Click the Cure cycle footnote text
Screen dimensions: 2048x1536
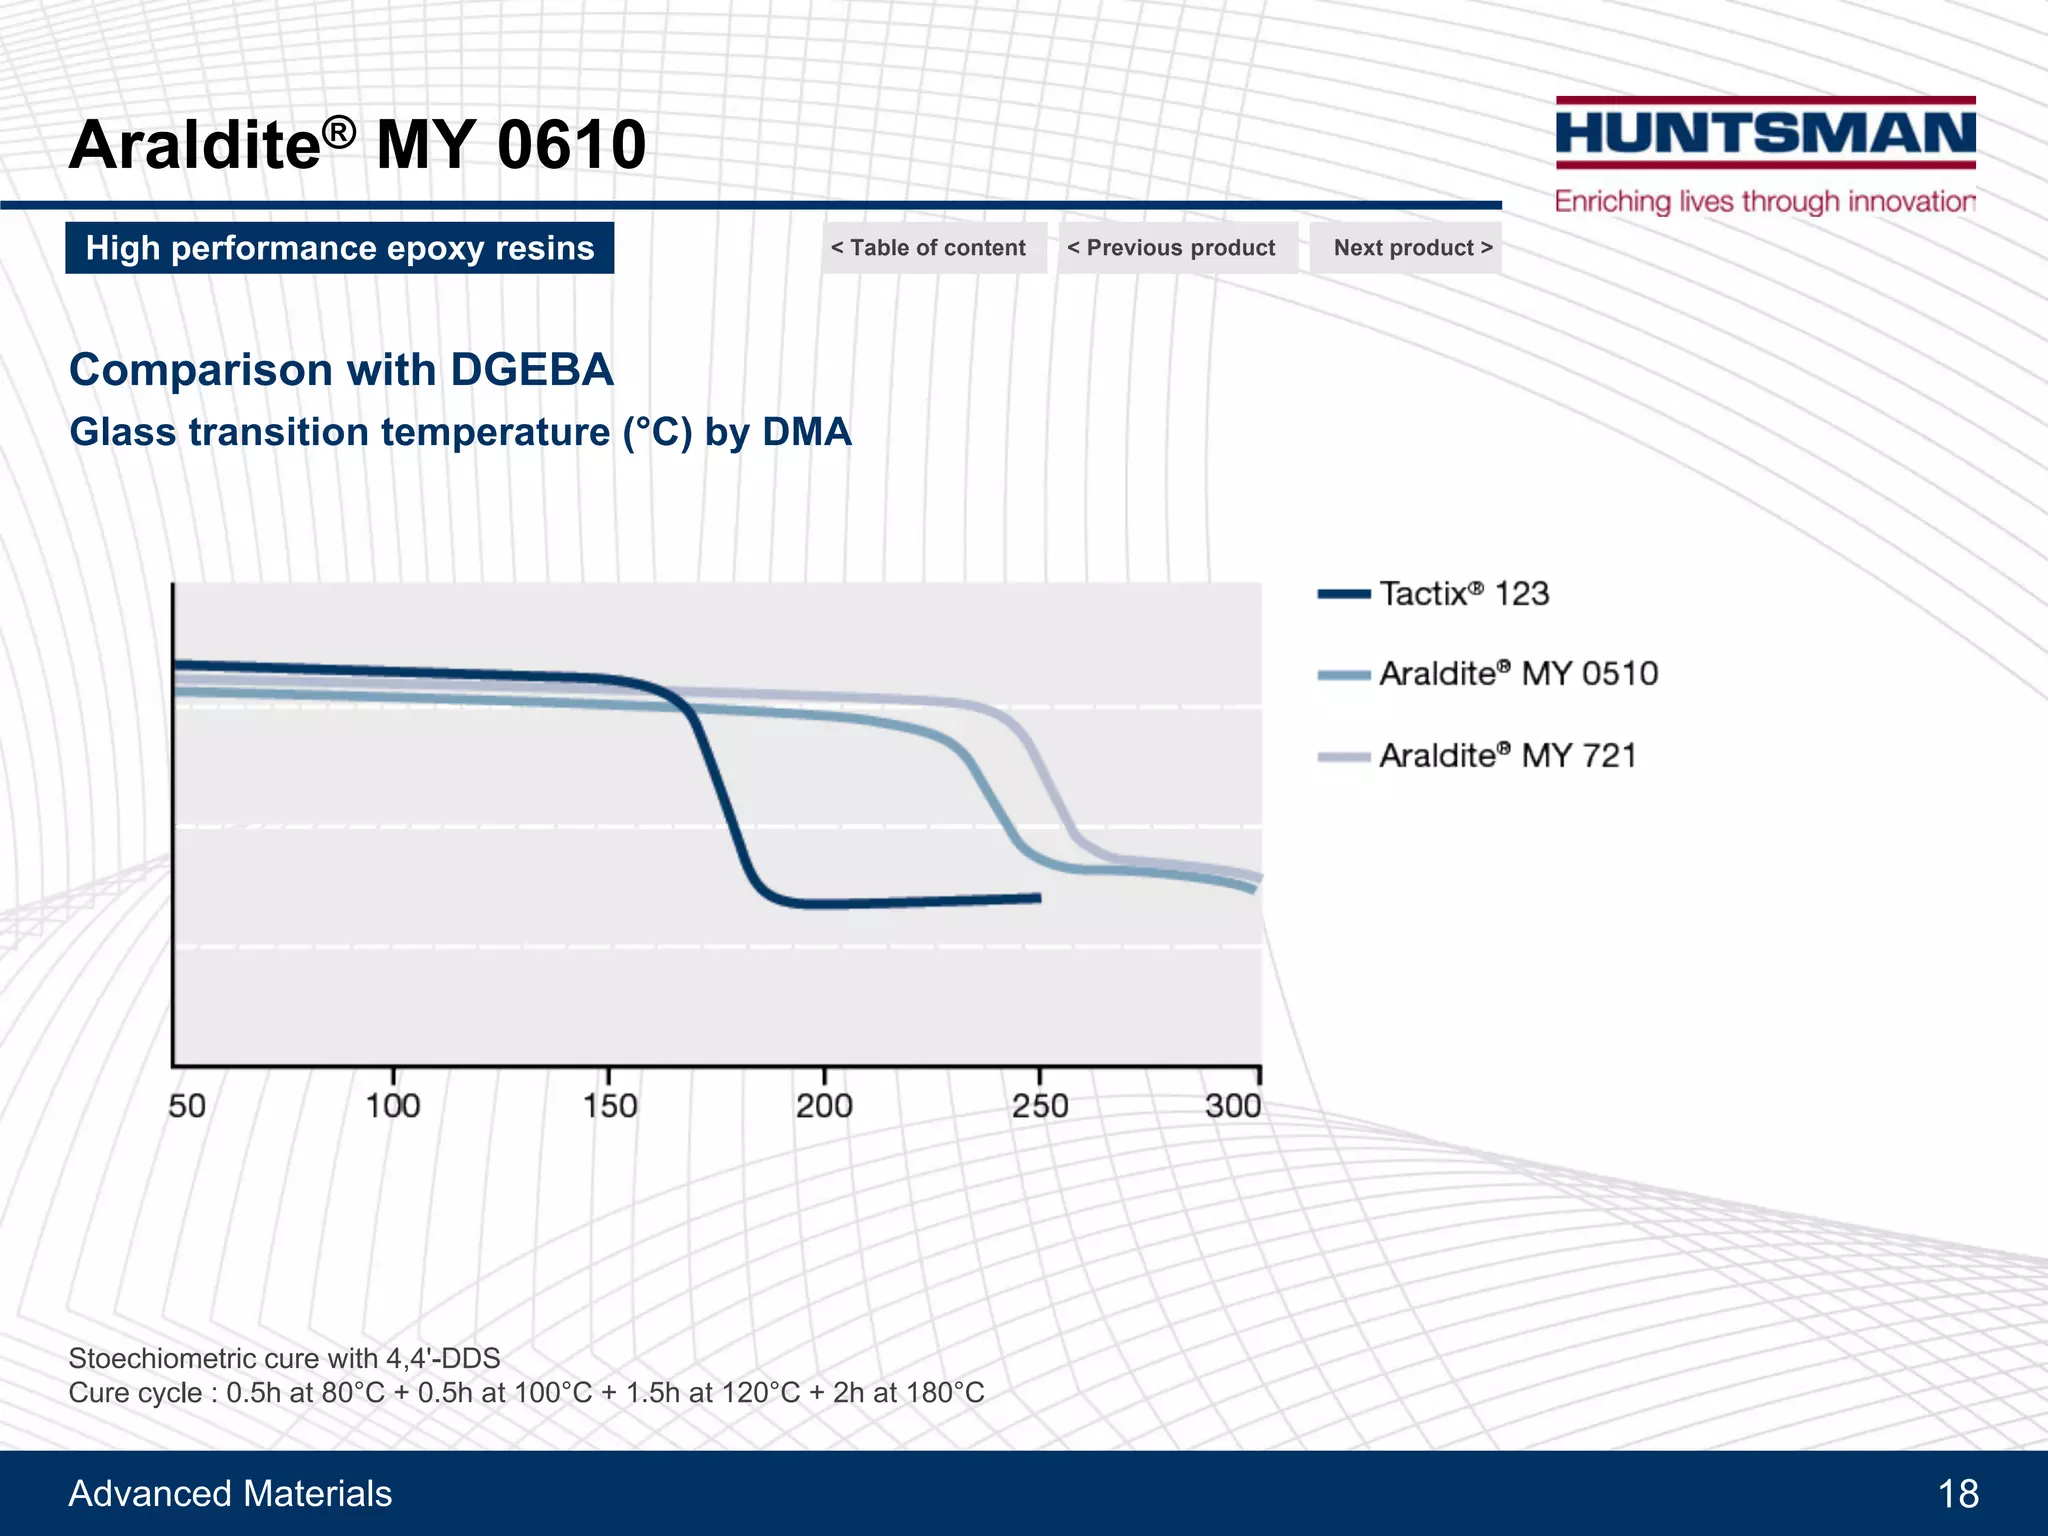526,1393
